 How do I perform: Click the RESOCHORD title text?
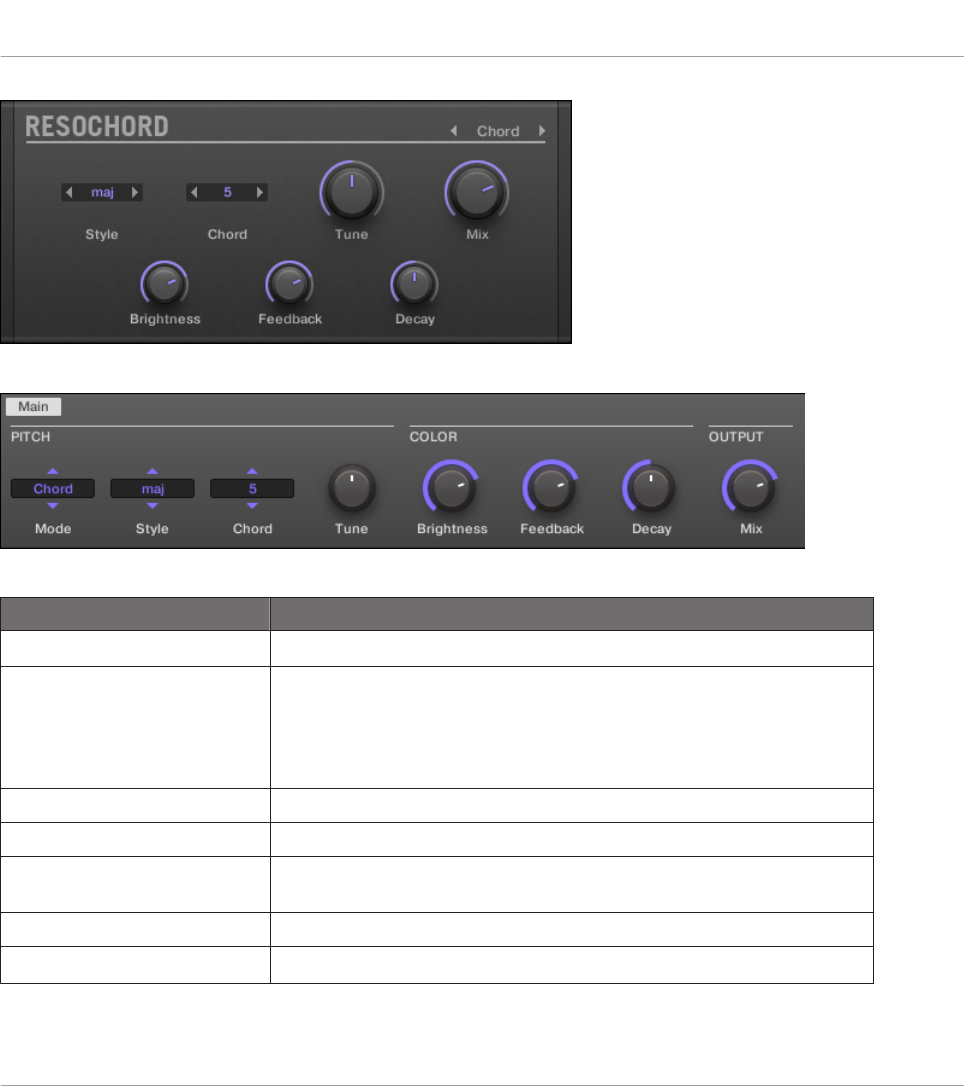click(97, 127)
